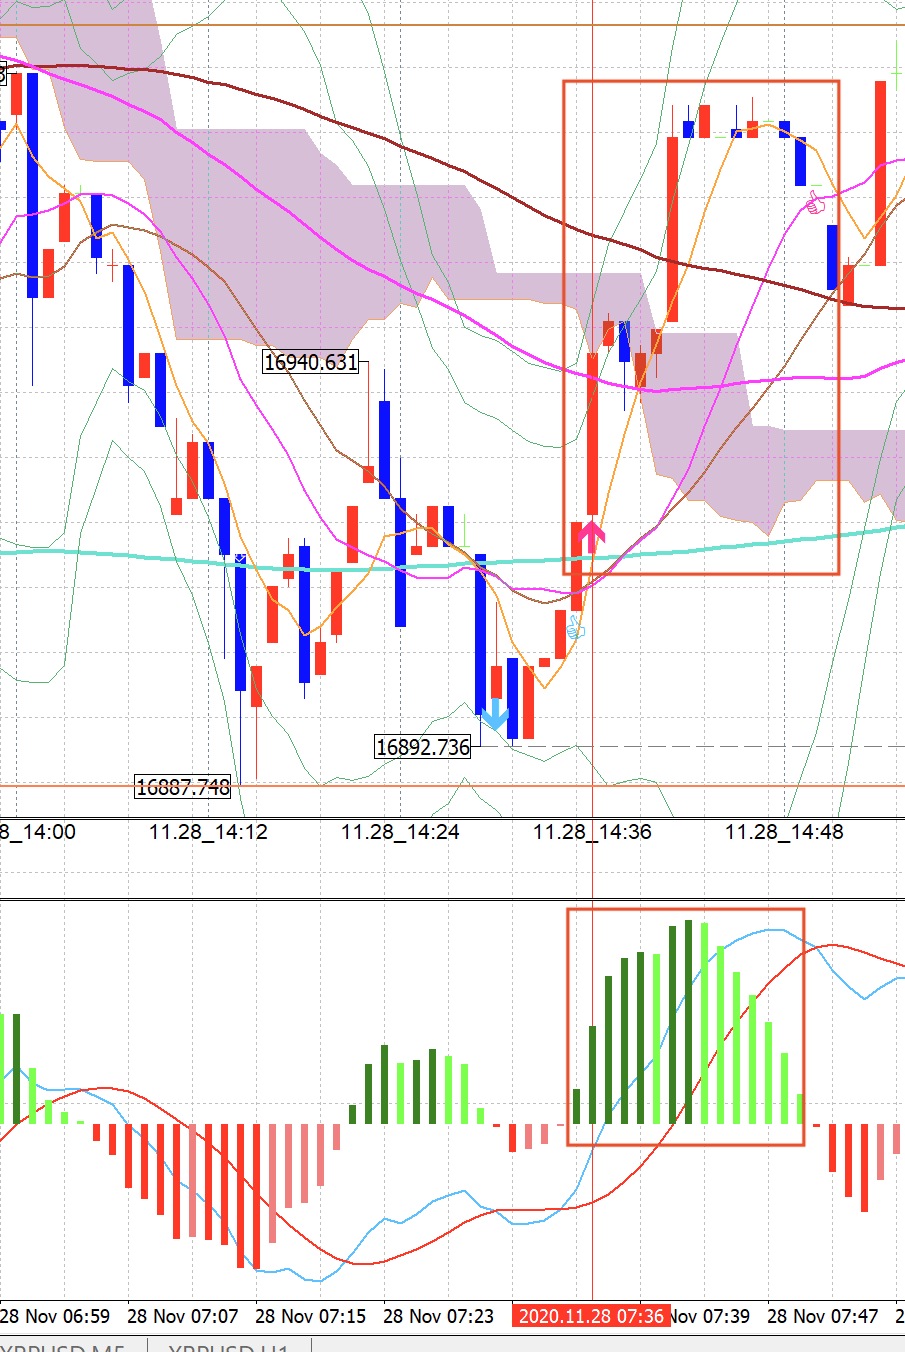The width and height of the screenshot is (905, 1352).
Task: Click the 28 Nov 07:15 indicator time label
Action: coord(310,1316)
